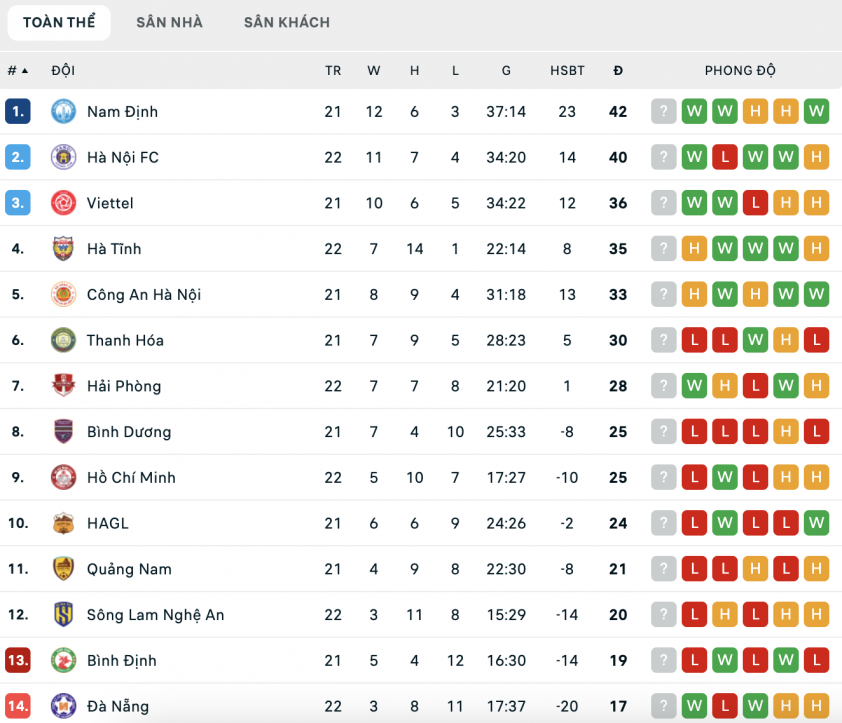Sort by points column Đ

618,70
